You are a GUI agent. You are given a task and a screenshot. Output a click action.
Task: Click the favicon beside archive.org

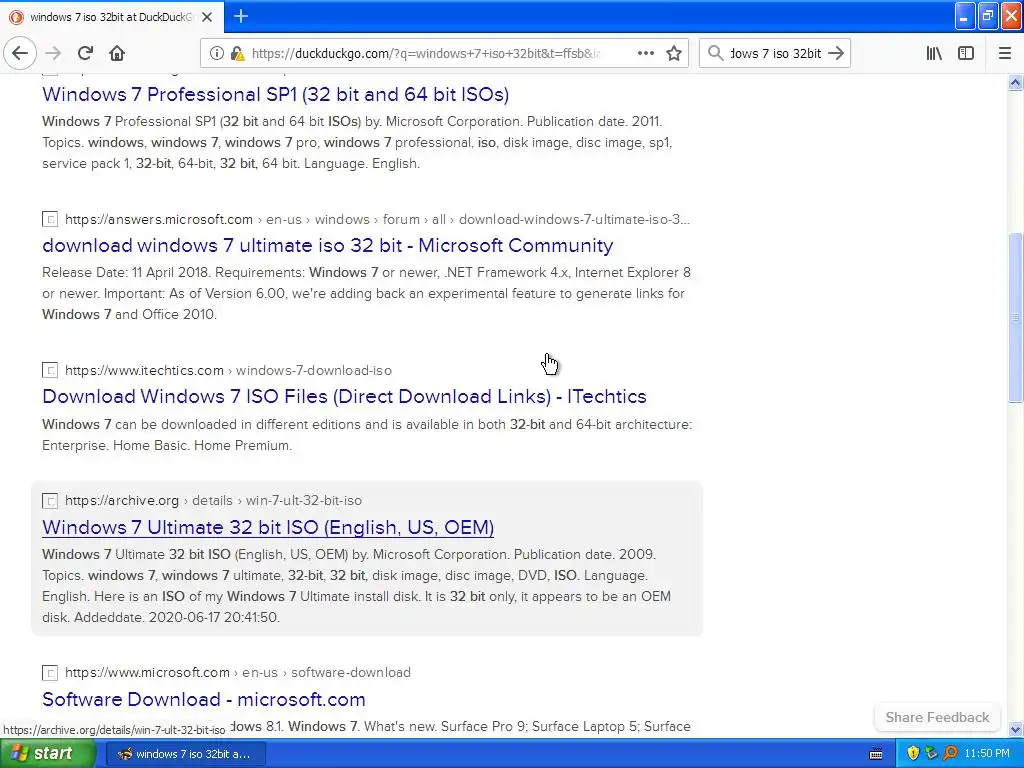(x=50, y=501)
